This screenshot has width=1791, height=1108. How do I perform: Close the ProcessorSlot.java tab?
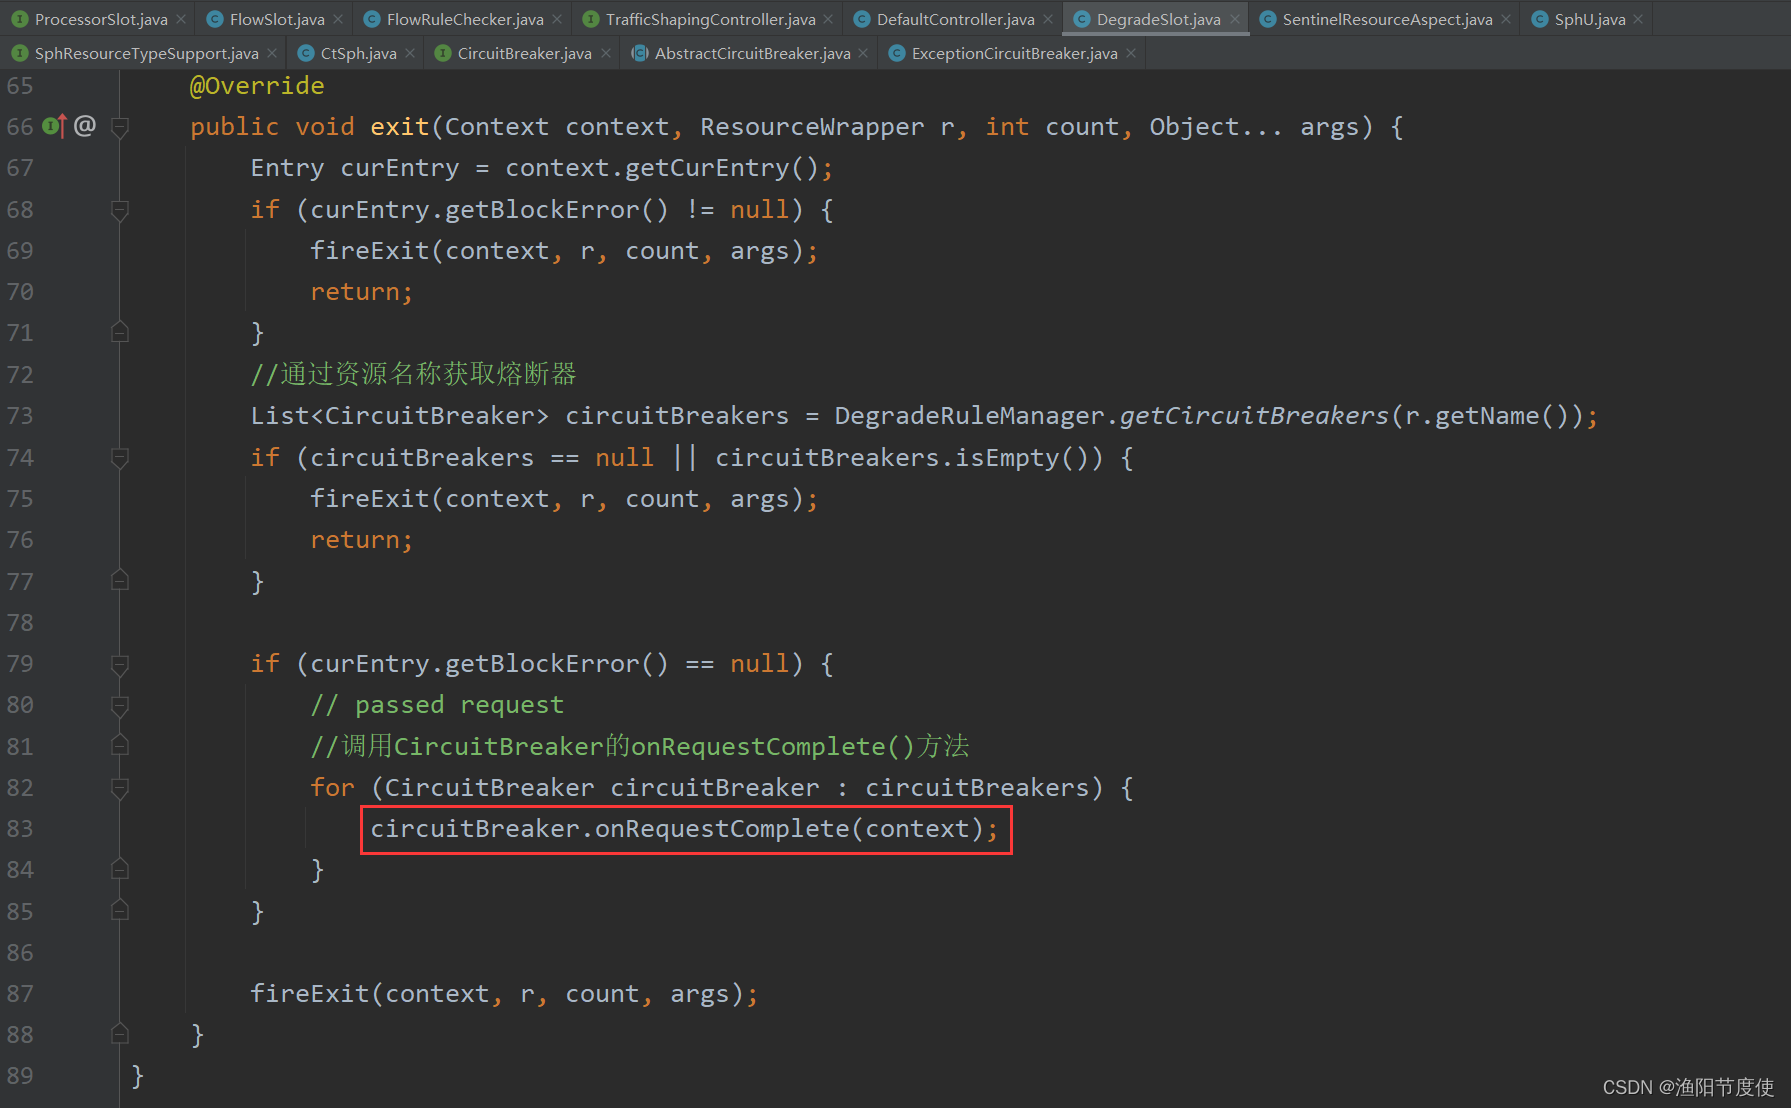pos(181,19)
